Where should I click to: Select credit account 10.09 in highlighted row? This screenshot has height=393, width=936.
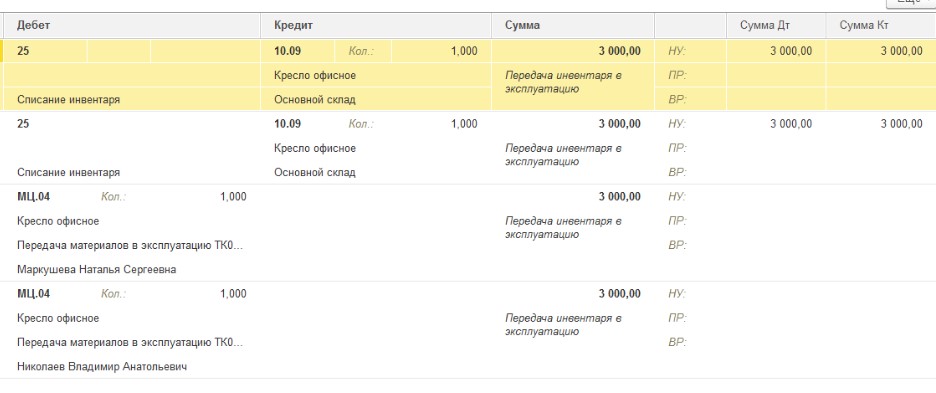click(288, 51)
